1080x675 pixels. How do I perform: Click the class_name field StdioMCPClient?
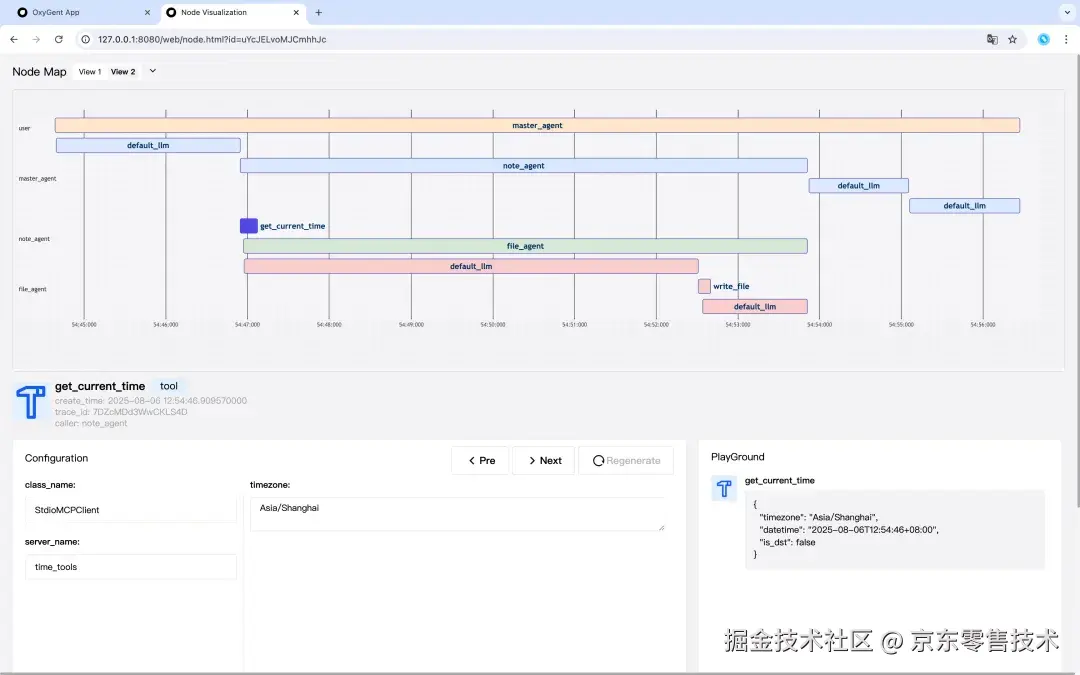pos(131,510)
